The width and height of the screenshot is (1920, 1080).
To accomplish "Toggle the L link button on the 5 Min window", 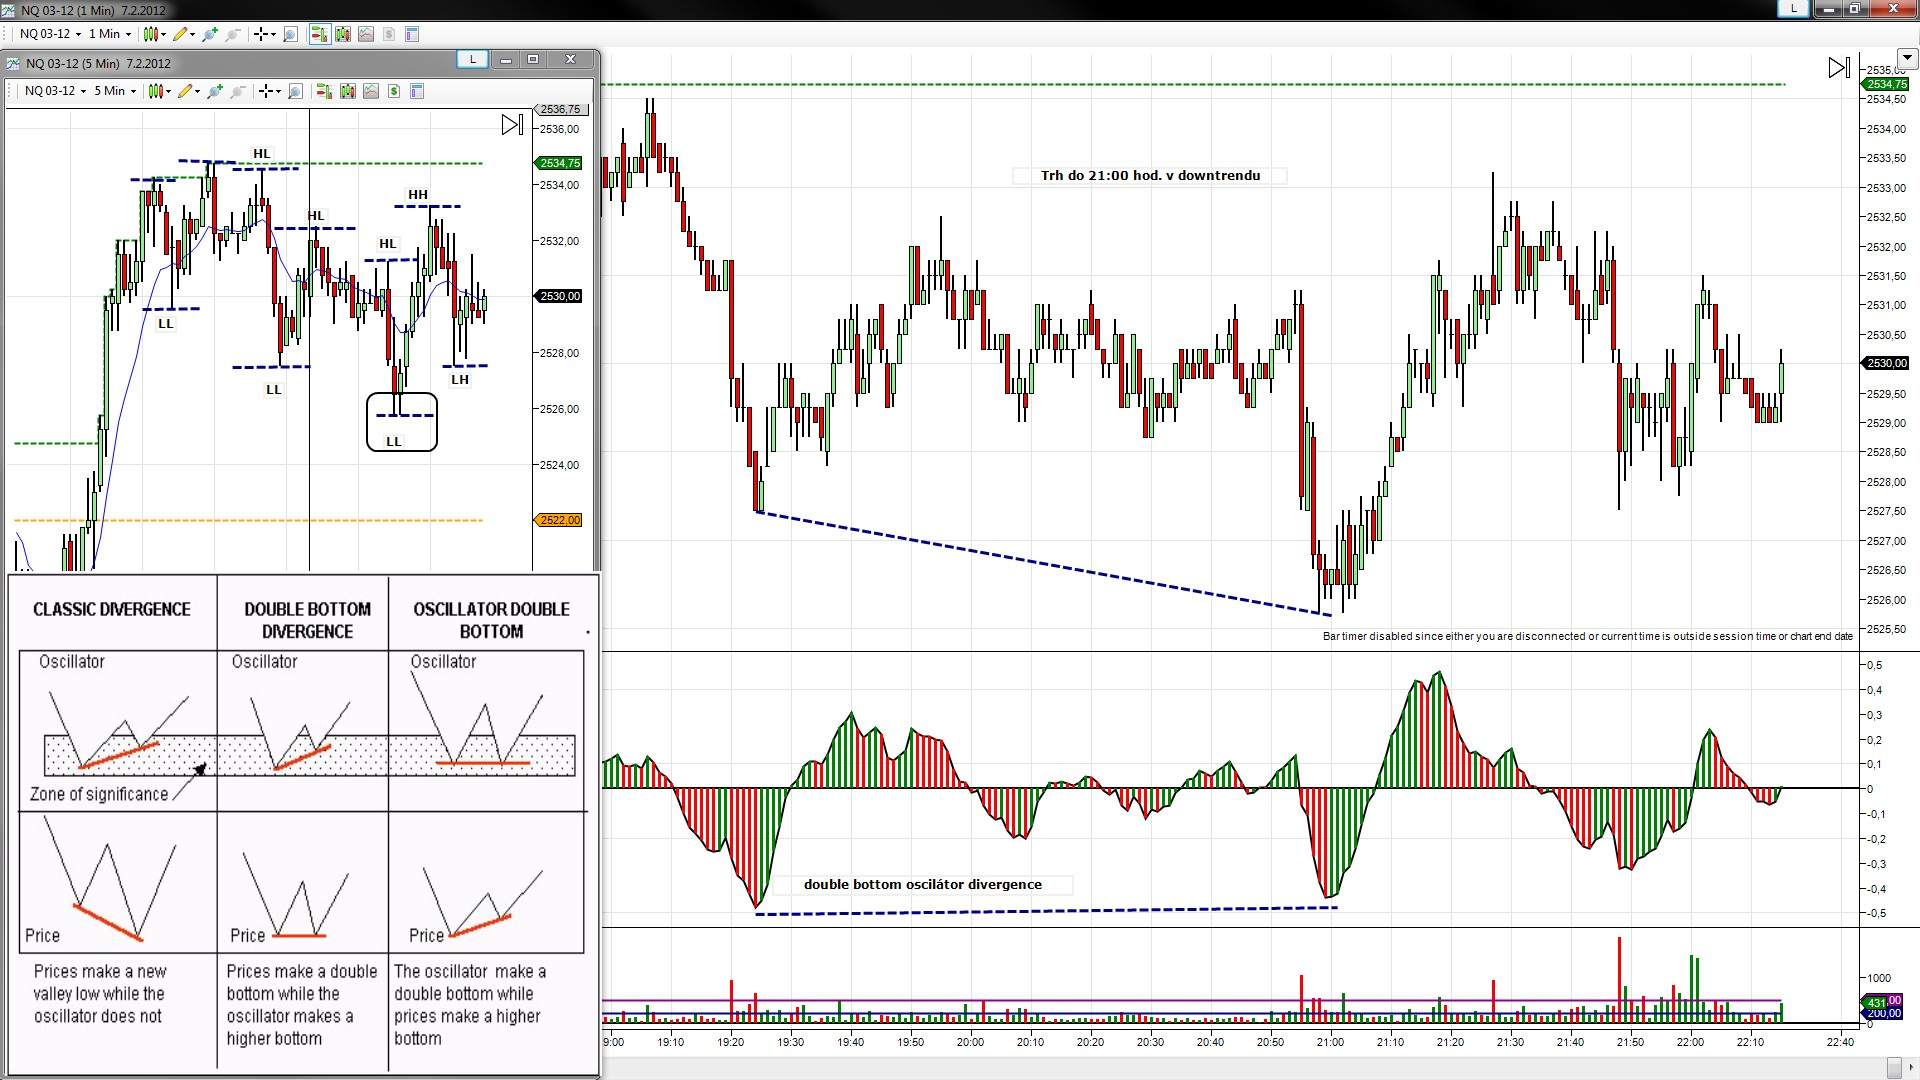I will 472,59.
